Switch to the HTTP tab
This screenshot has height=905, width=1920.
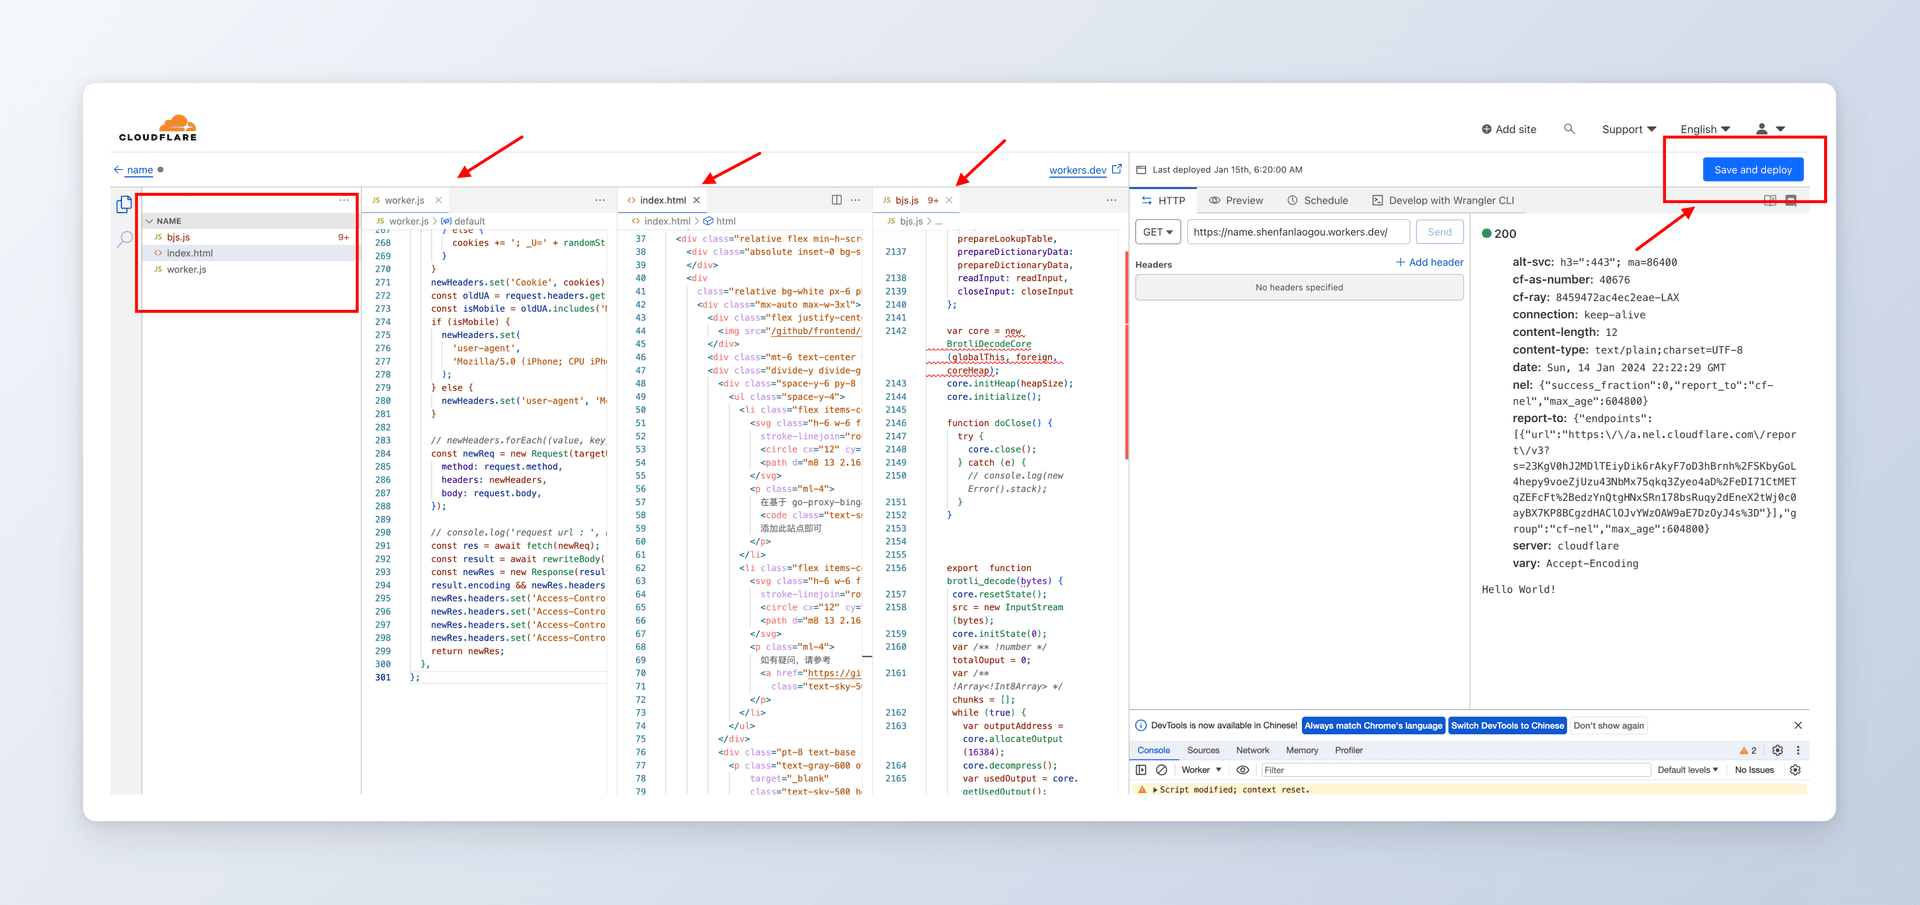pos(1164,200)
